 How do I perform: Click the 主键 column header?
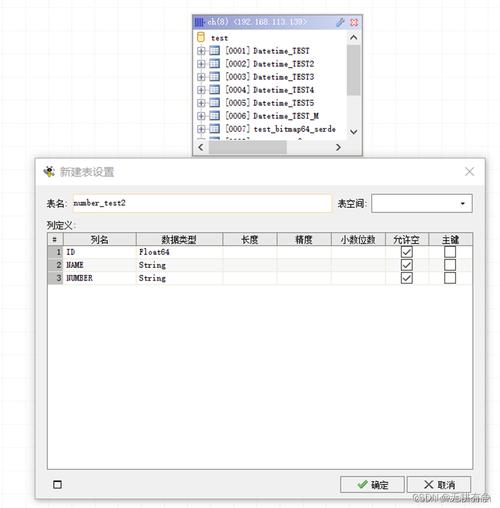coord(450,239)
